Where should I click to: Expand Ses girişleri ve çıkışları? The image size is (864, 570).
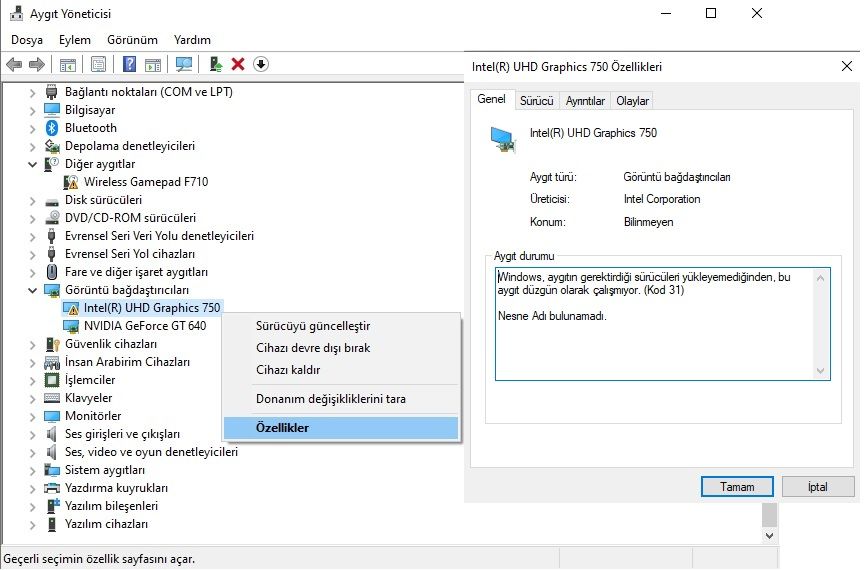(33, 434)
